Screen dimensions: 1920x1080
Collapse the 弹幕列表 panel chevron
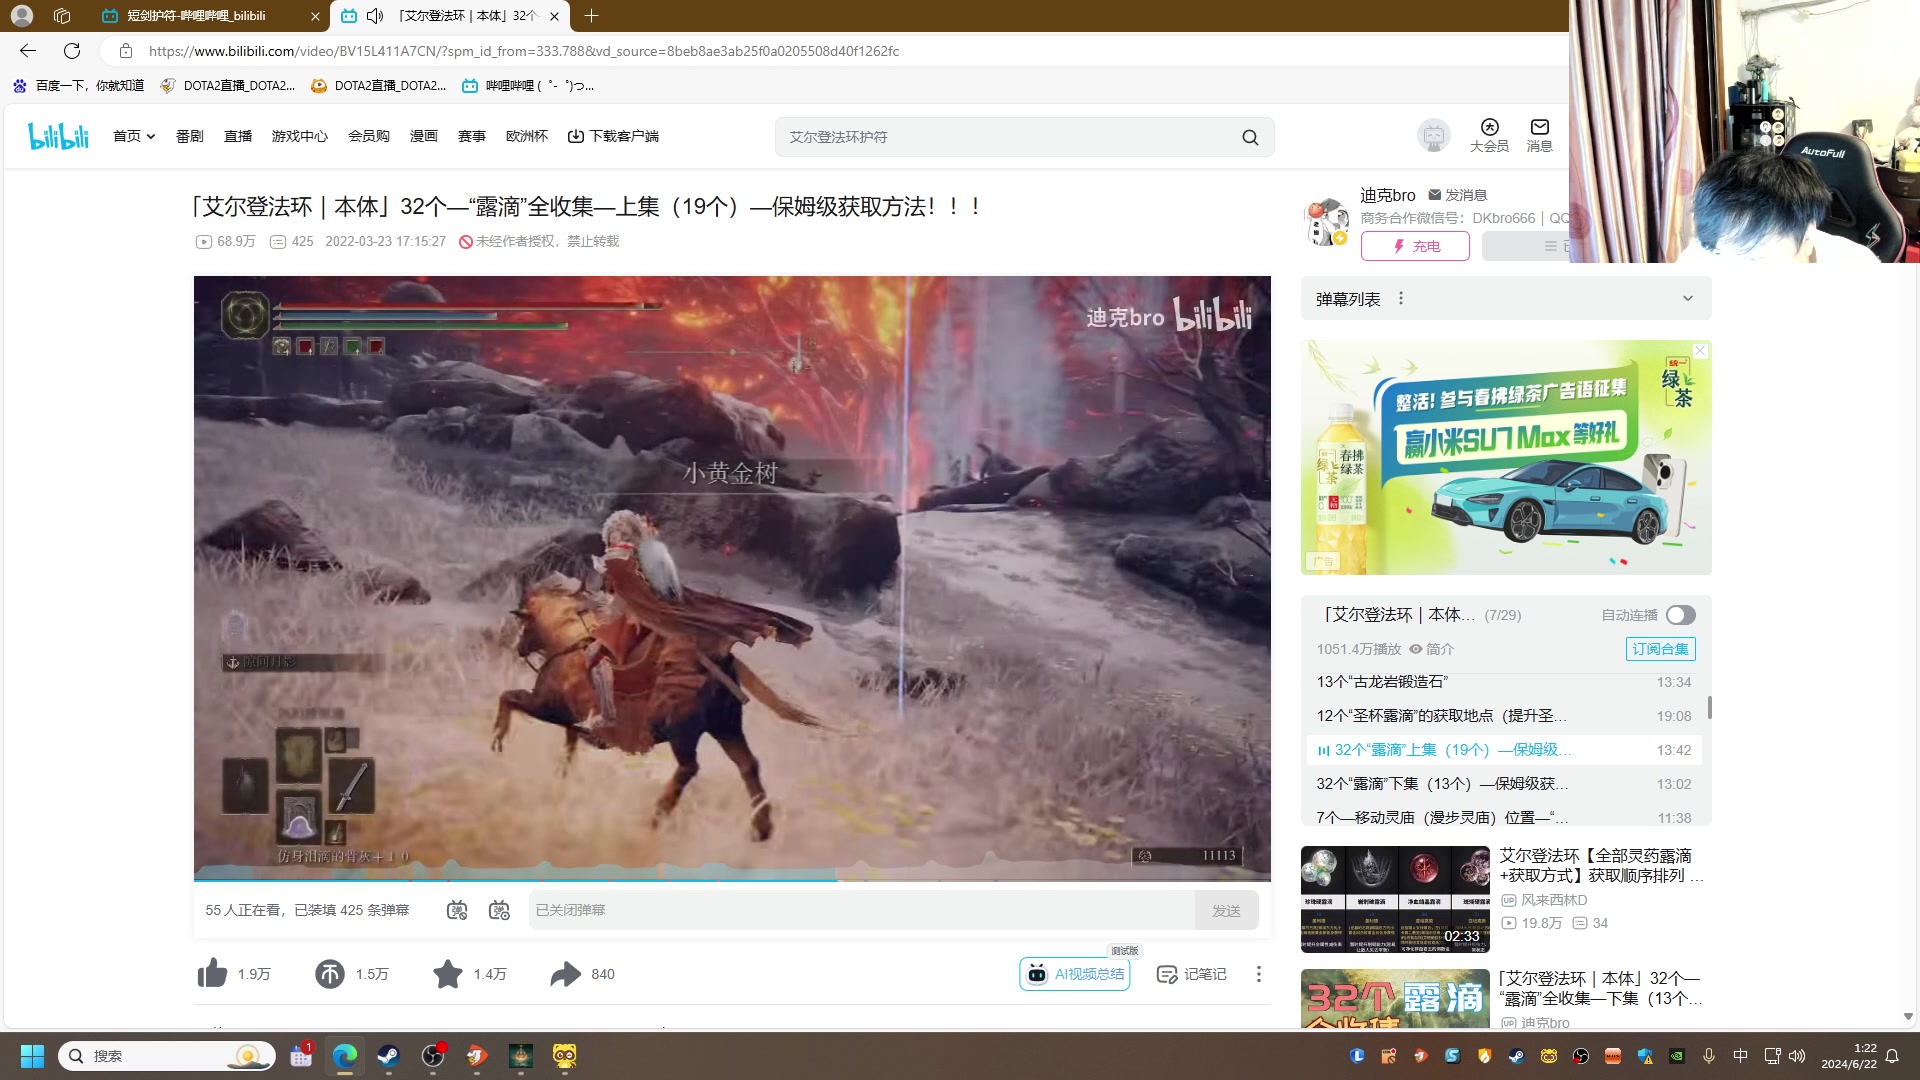1687,297
